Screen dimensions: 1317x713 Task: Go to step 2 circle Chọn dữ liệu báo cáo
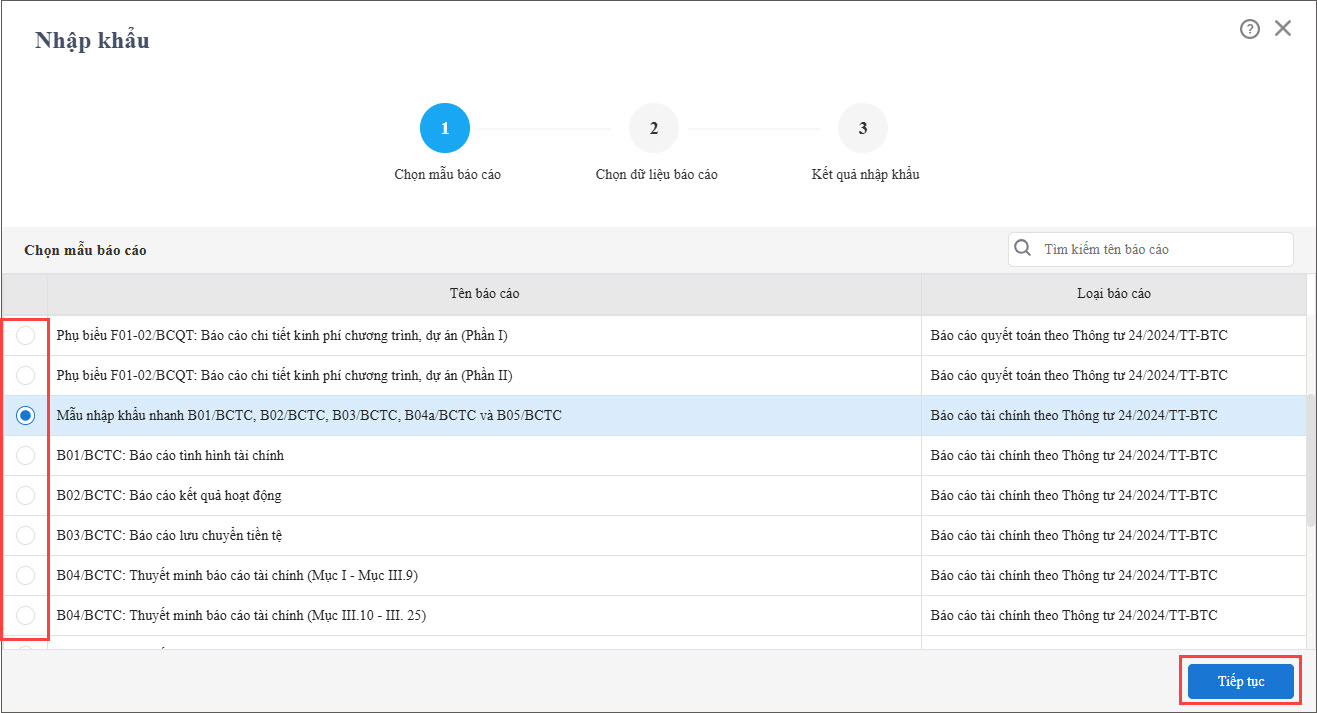[654, 128]
